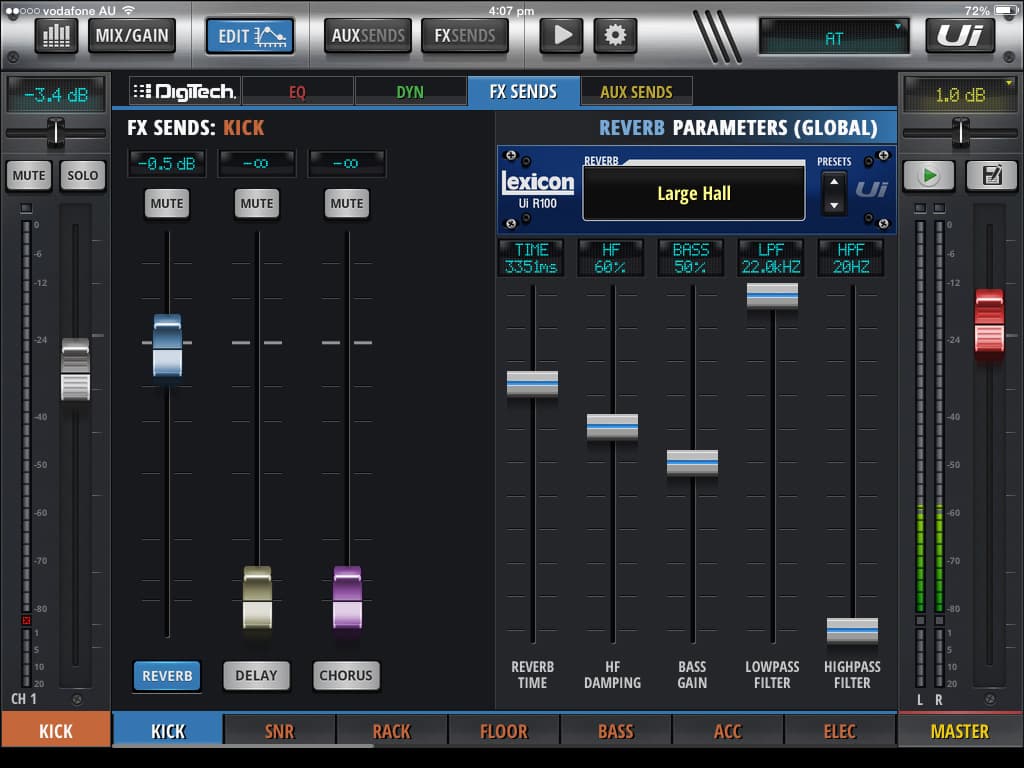Open the AUX SENDS toolbar view
This screenshot has height=768, width=1024.
(x=368, y=35)
